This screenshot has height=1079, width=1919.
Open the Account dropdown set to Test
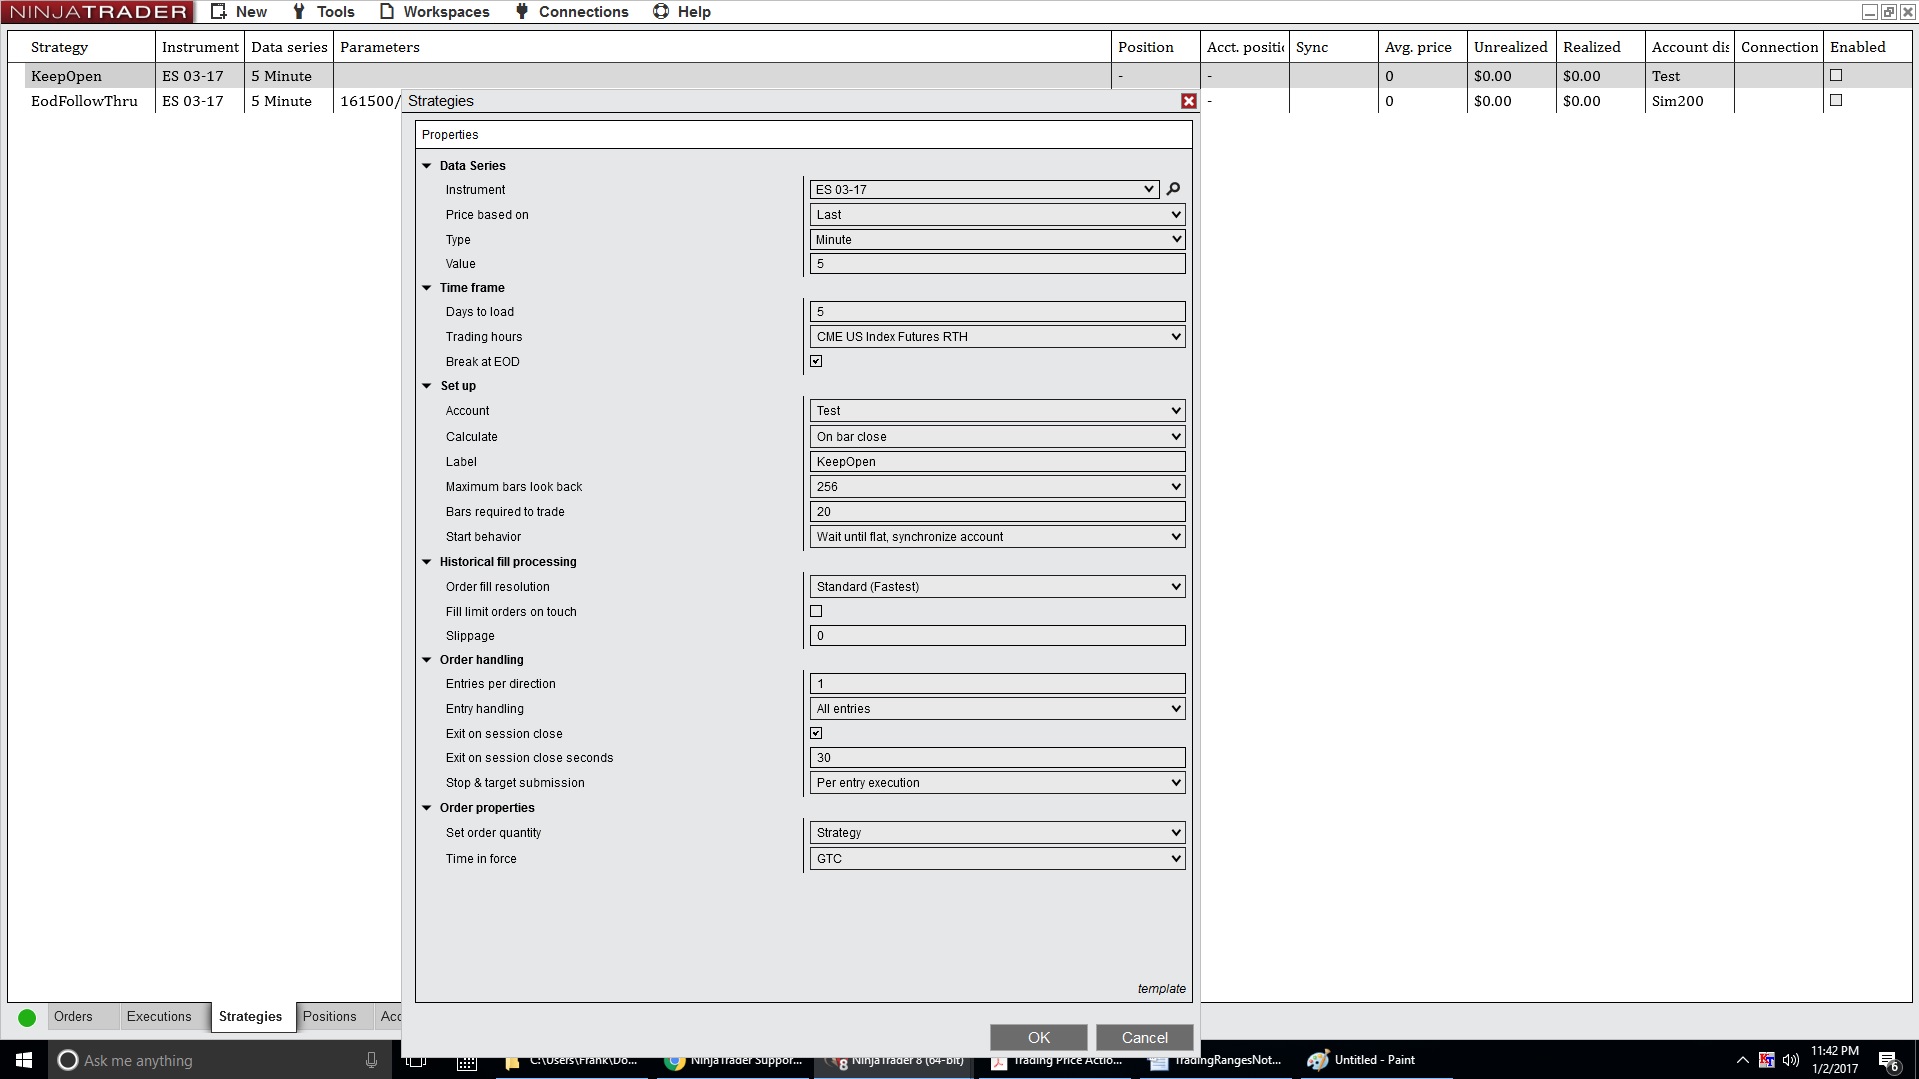coord(997,411)
